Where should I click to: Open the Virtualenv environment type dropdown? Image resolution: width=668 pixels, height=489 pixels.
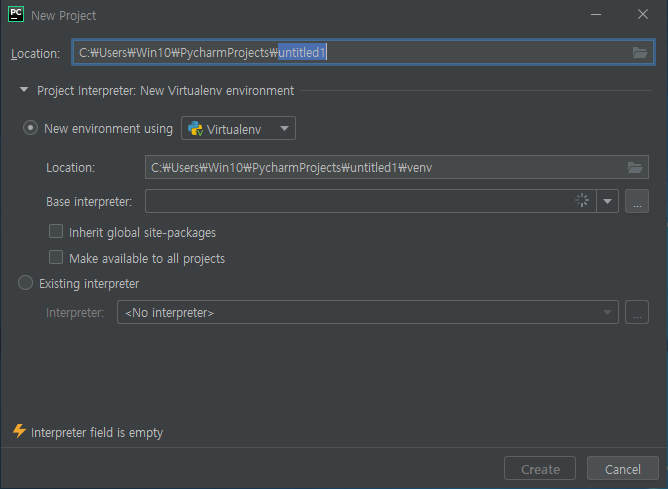point(238,128)
